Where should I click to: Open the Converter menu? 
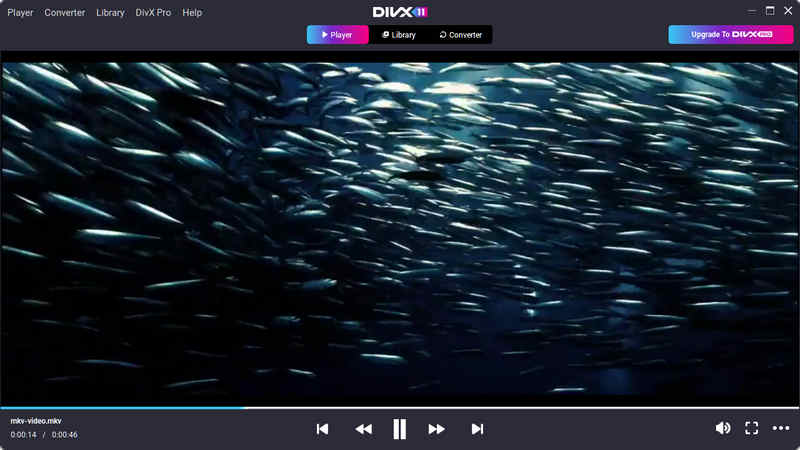coord(65,12)
